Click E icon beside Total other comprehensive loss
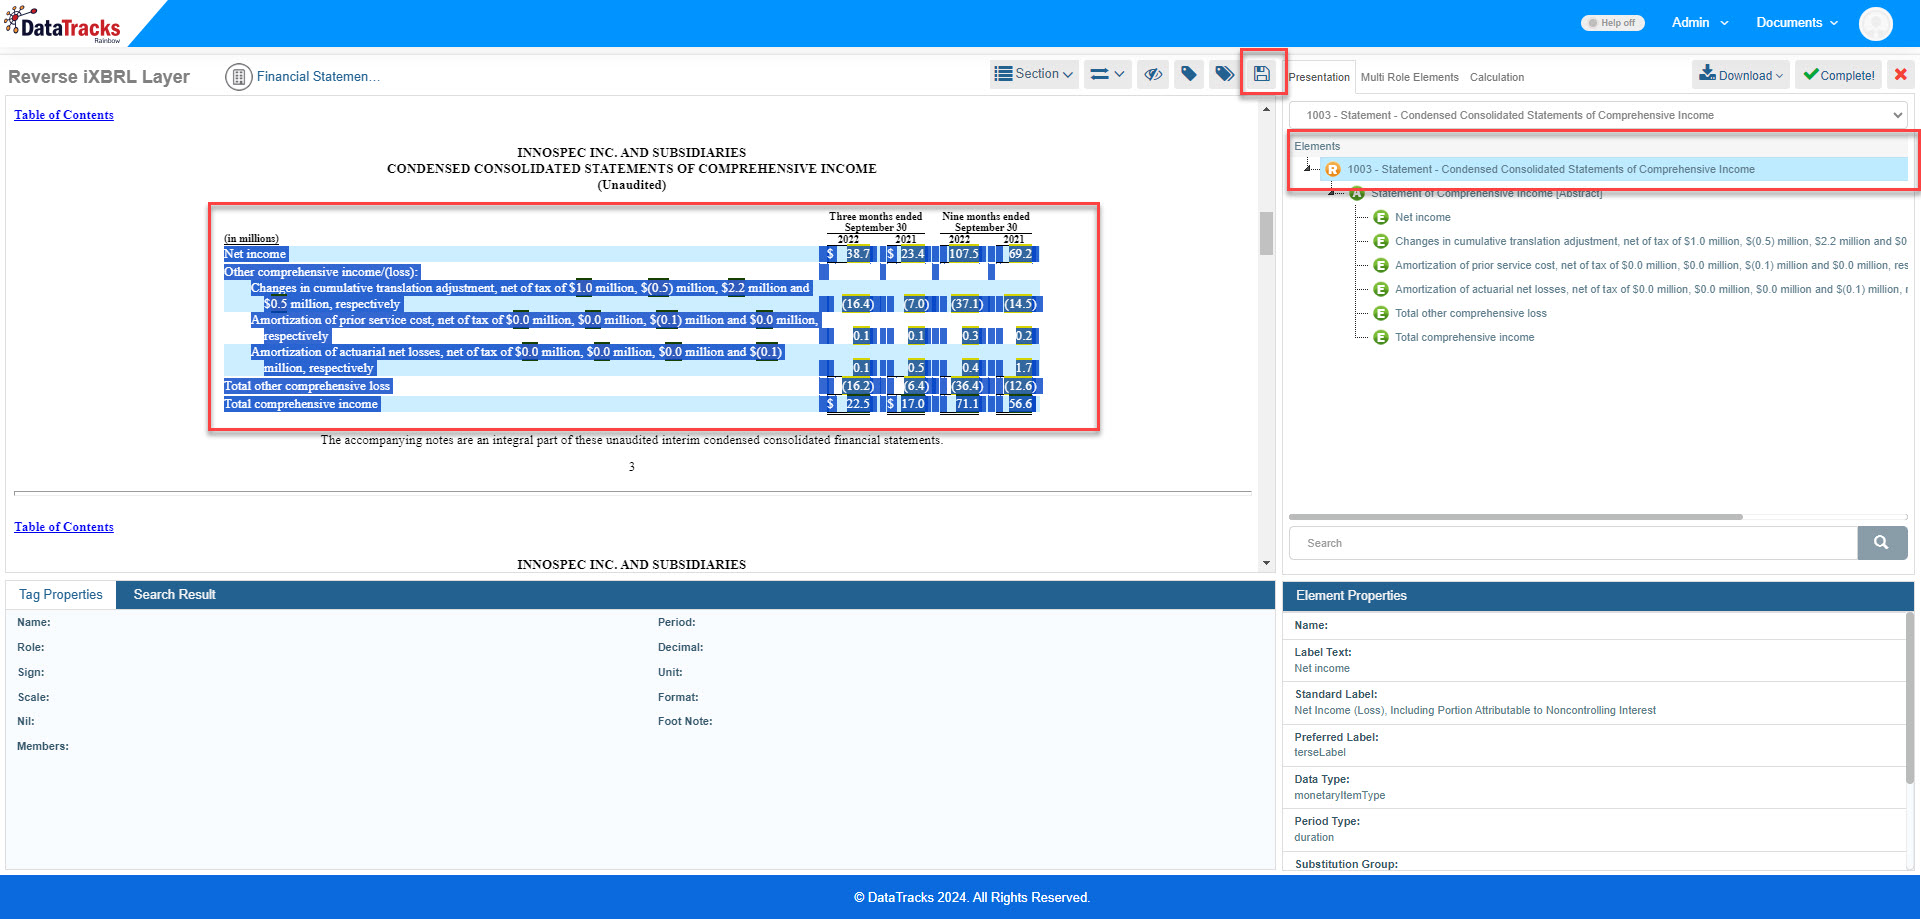Viewport: 1921px width, 919px height. click(1381, 313)
